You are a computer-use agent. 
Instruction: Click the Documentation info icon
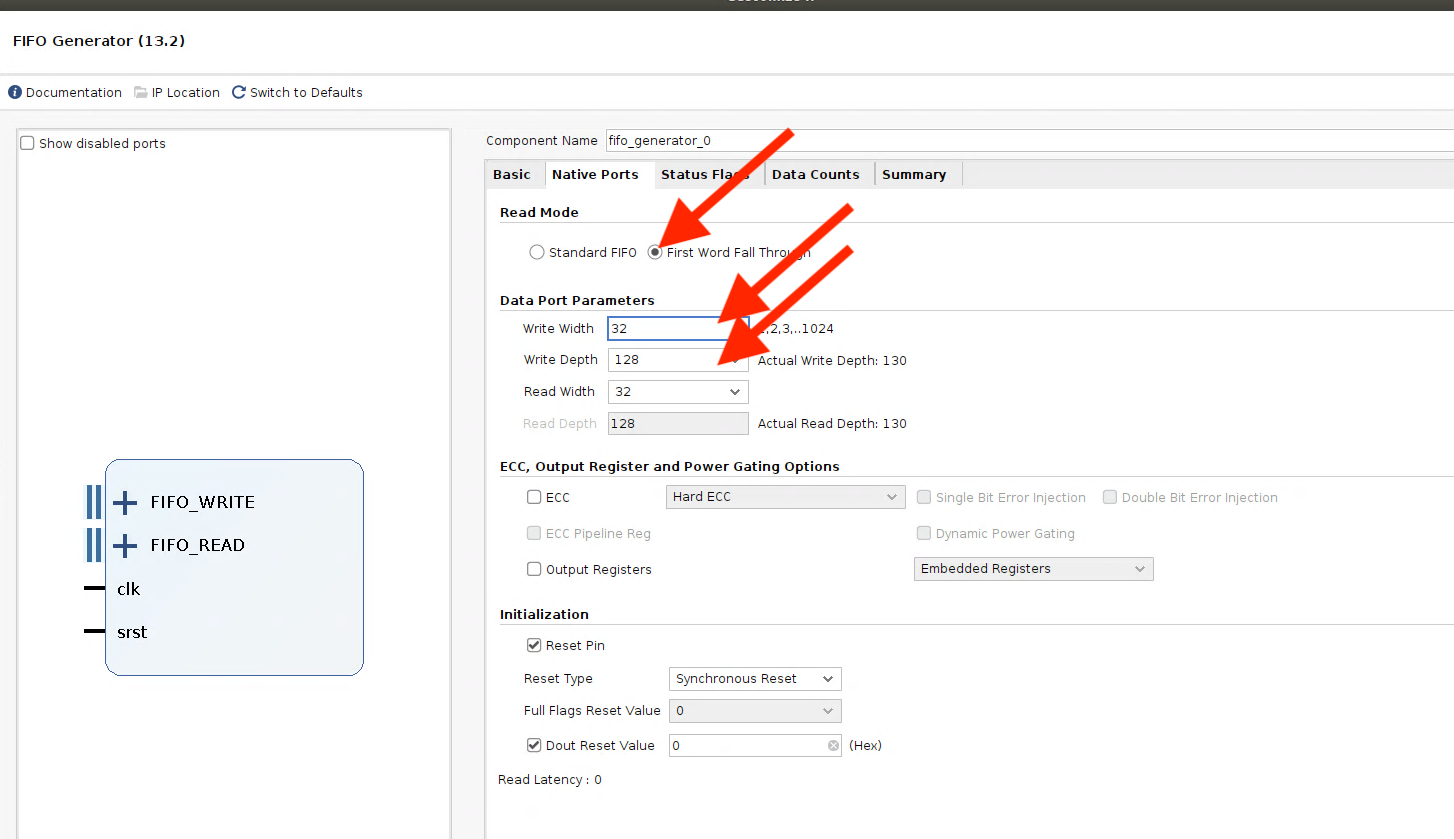[15, 92]
